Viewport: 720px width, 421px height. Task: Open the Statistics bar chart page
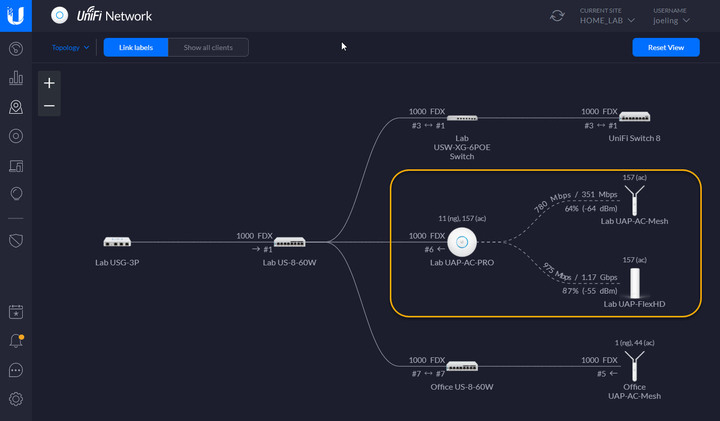(16, 78)
